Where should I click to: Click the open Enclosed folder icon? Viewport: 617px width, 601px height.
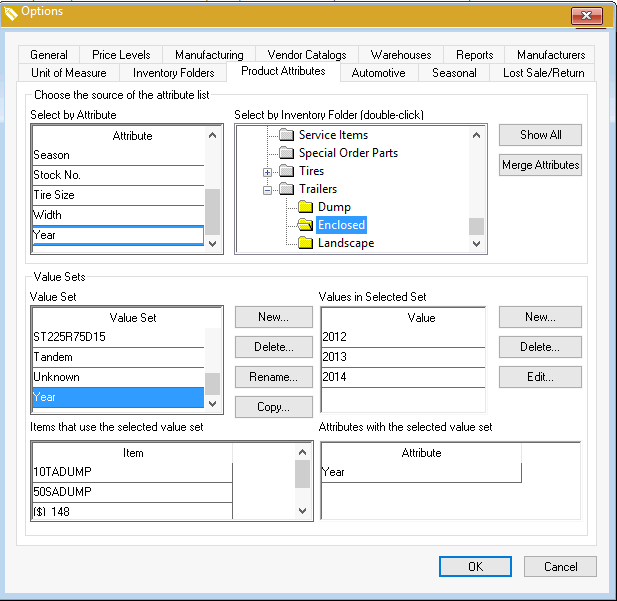(x=305, y=225)
